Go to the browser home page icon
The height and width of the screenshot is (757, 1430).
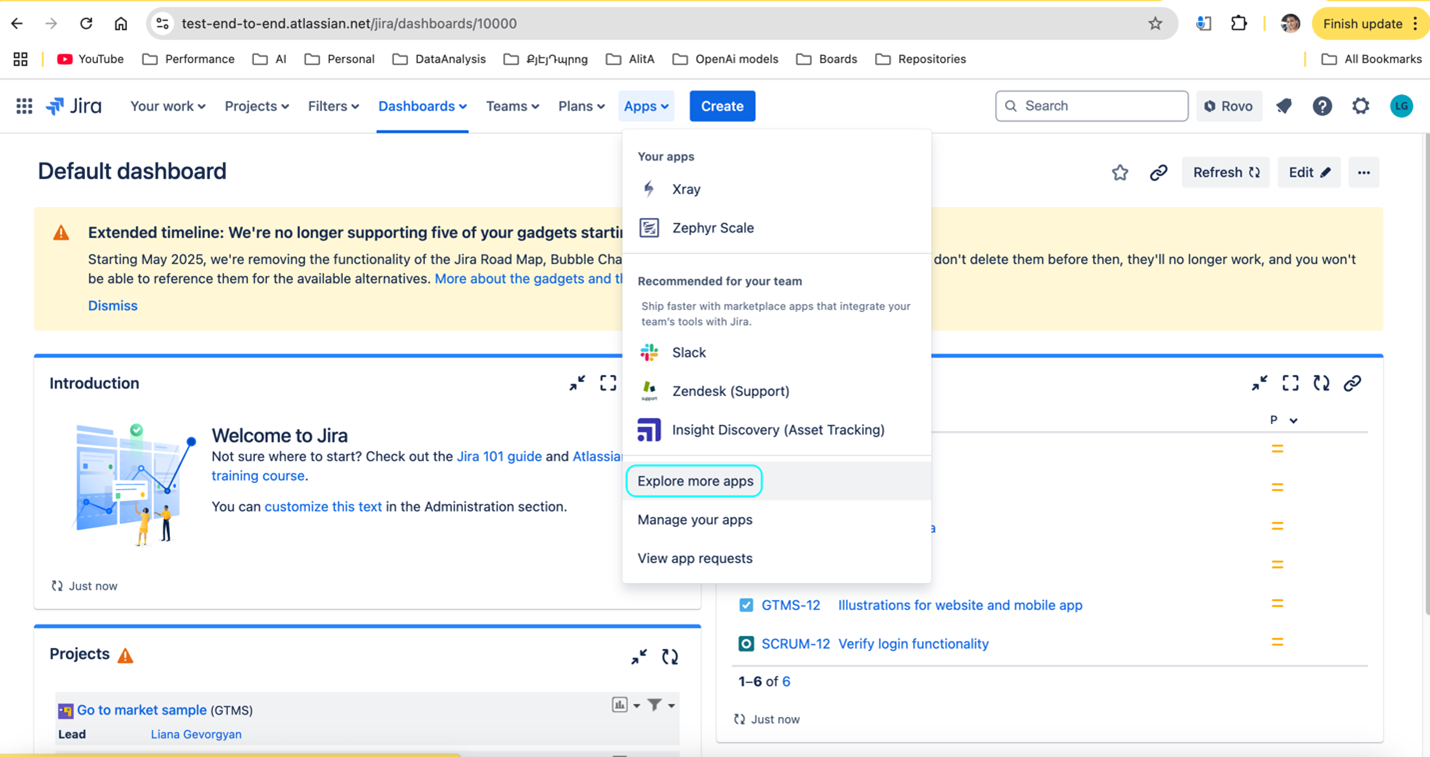click(121, 23)
